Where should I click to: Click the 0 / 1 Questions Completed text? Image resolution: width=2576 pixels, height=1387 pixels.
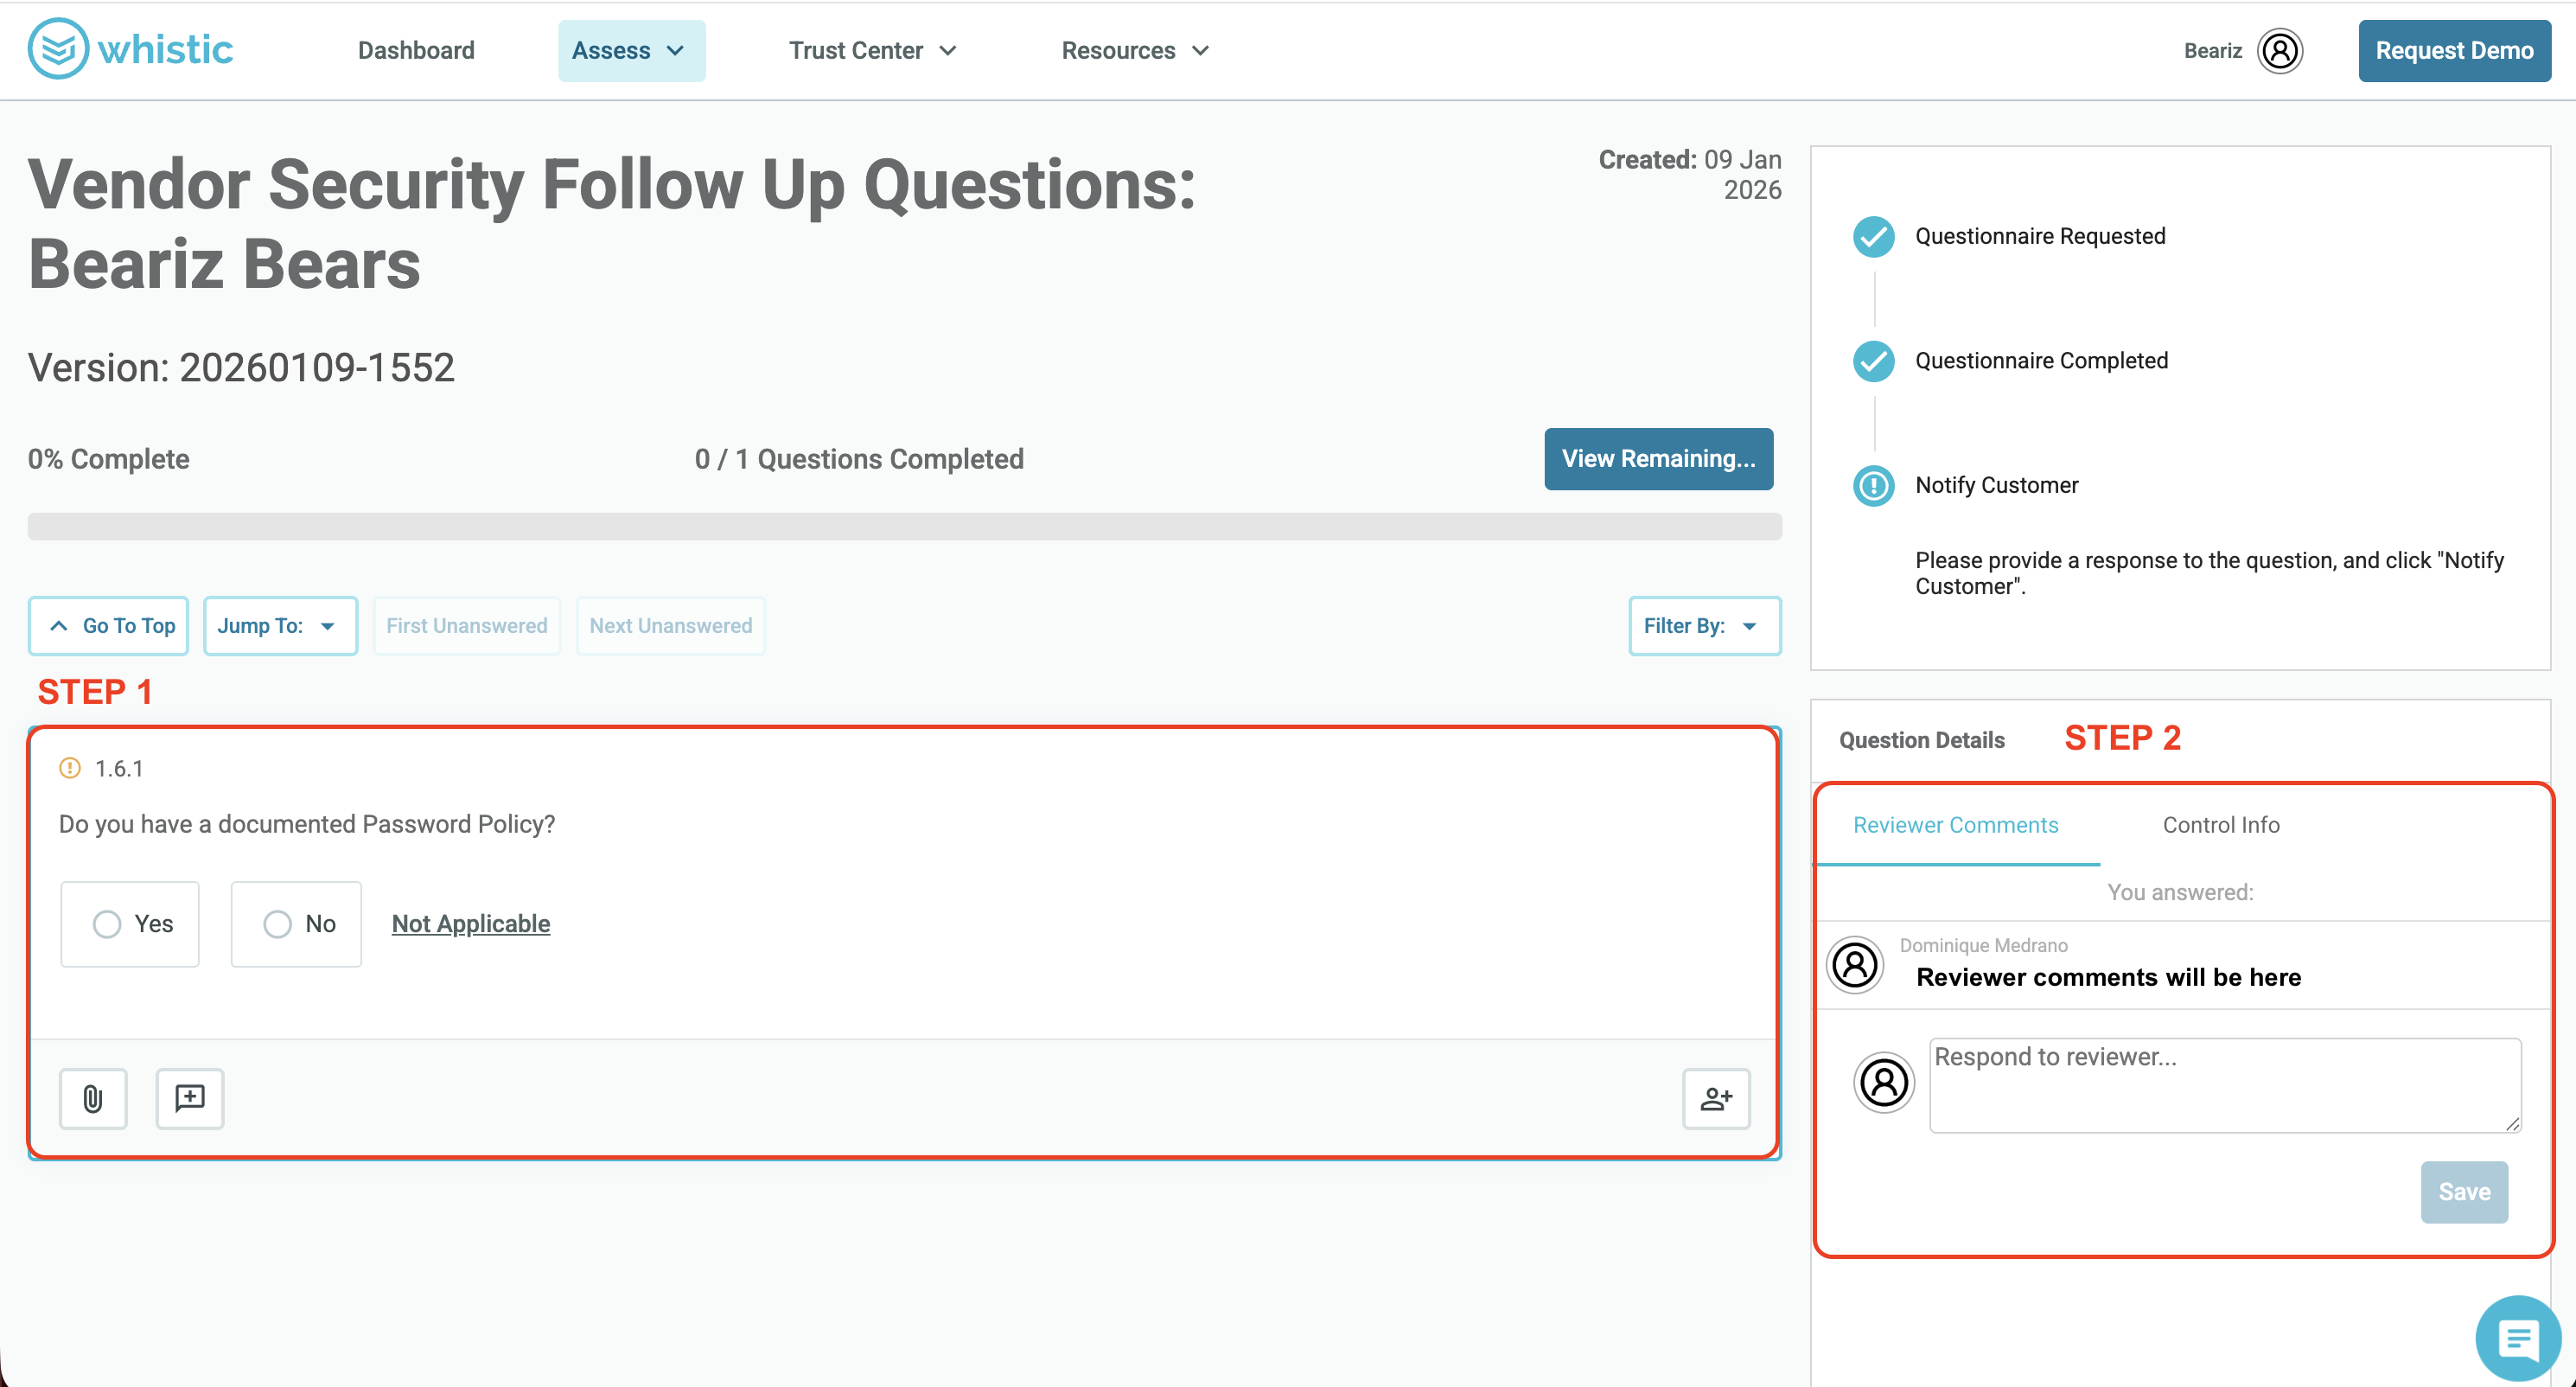[859, 459]
